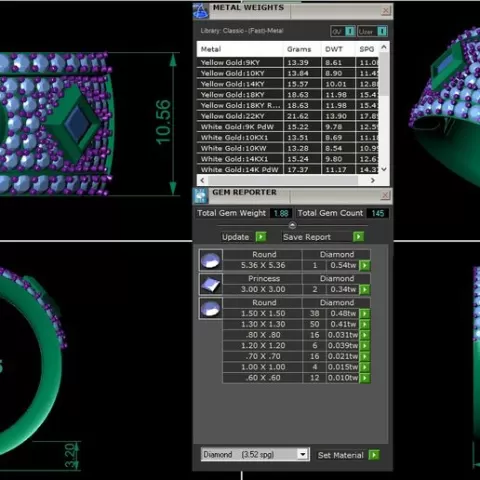This screenshot has height=480, width=480.
Task: Click the green arrow for 5.36 X 5.36 round diamond
Action: tap(365, 265)
